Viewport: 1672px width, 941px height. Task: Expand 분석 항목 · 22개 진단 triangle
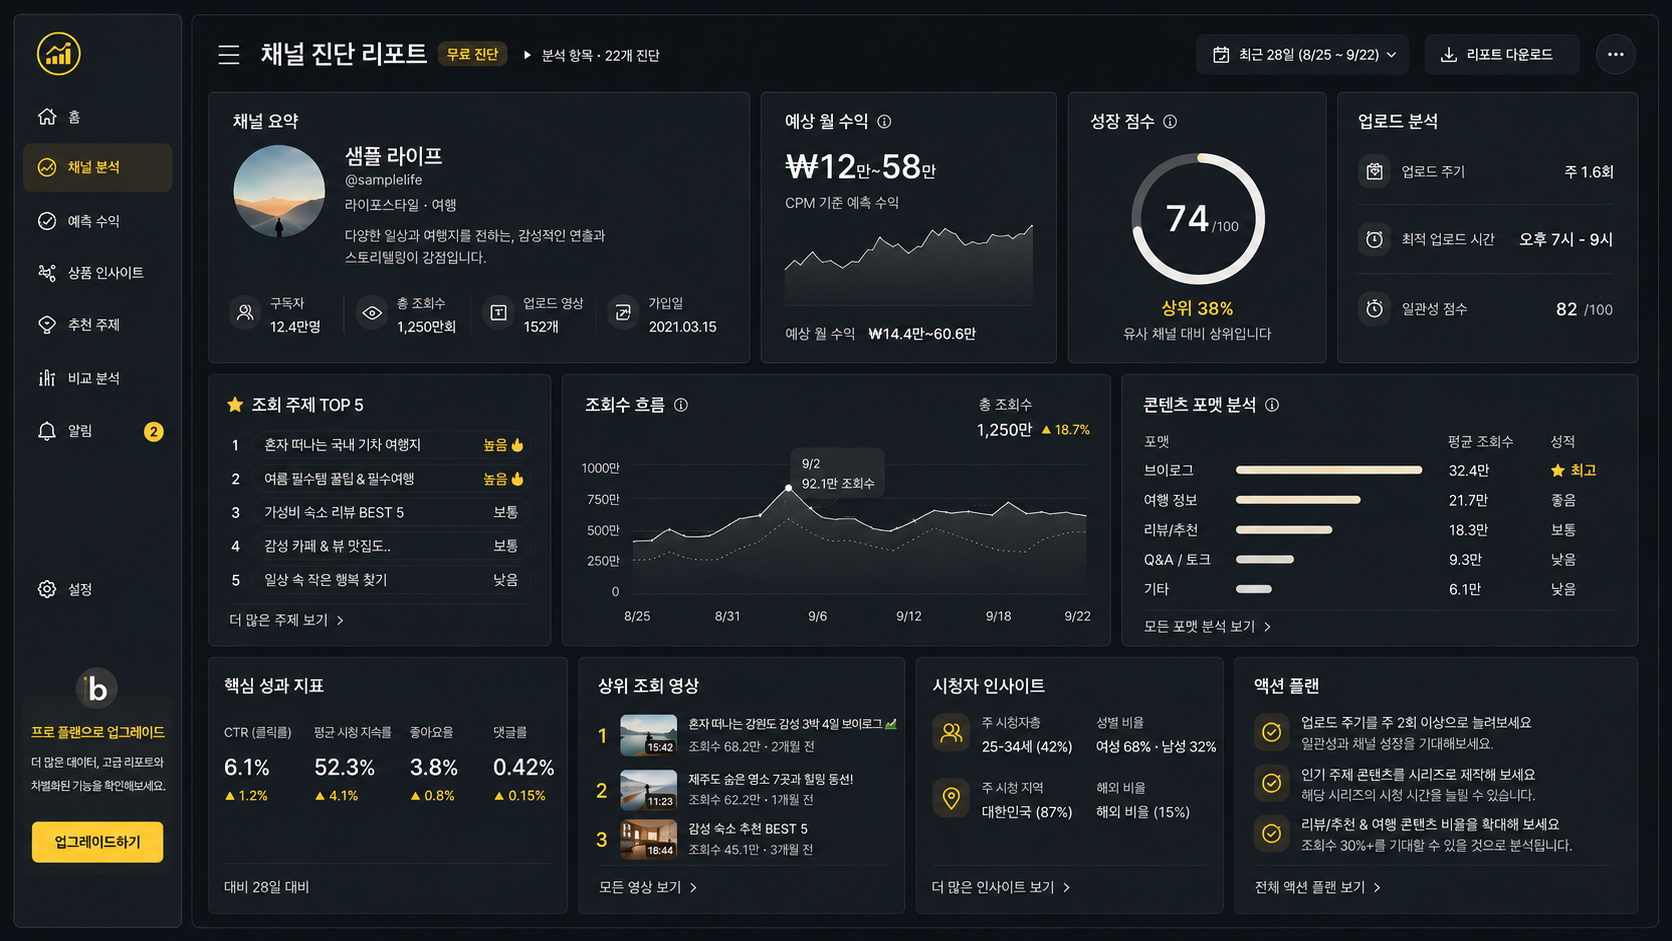click(x=527, y=55)
